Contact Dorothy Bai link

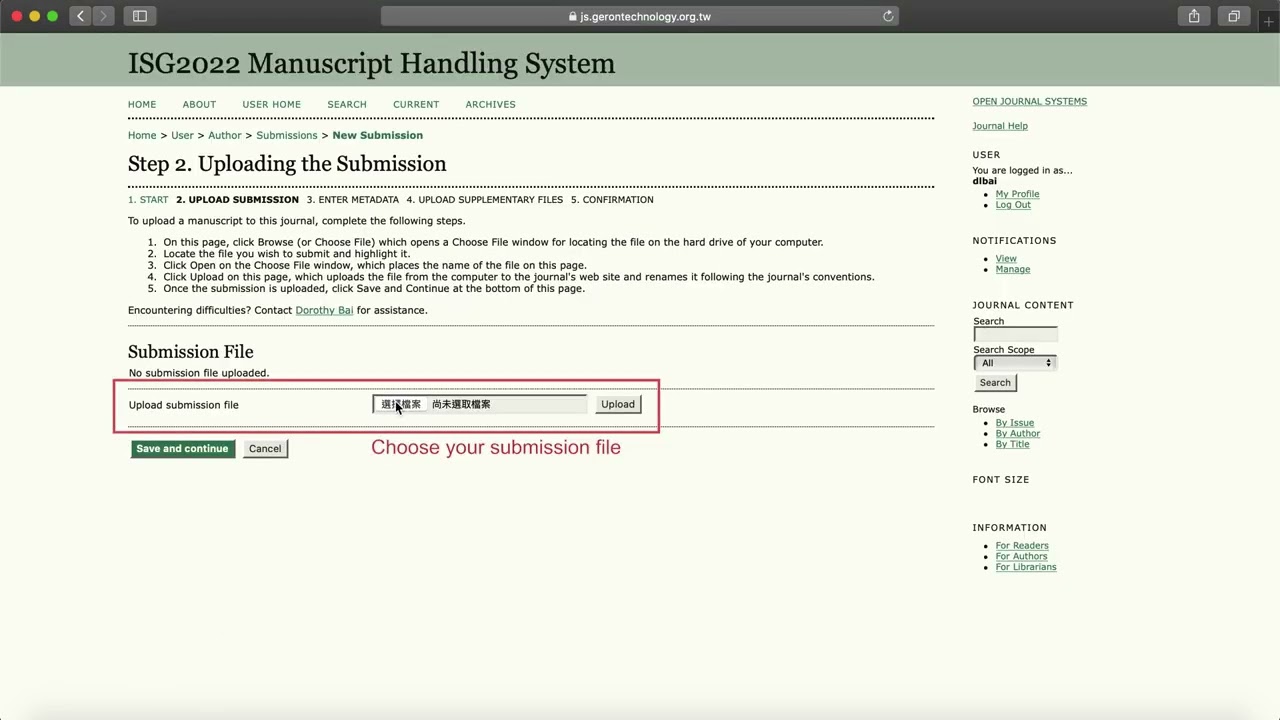coord(324,310)
